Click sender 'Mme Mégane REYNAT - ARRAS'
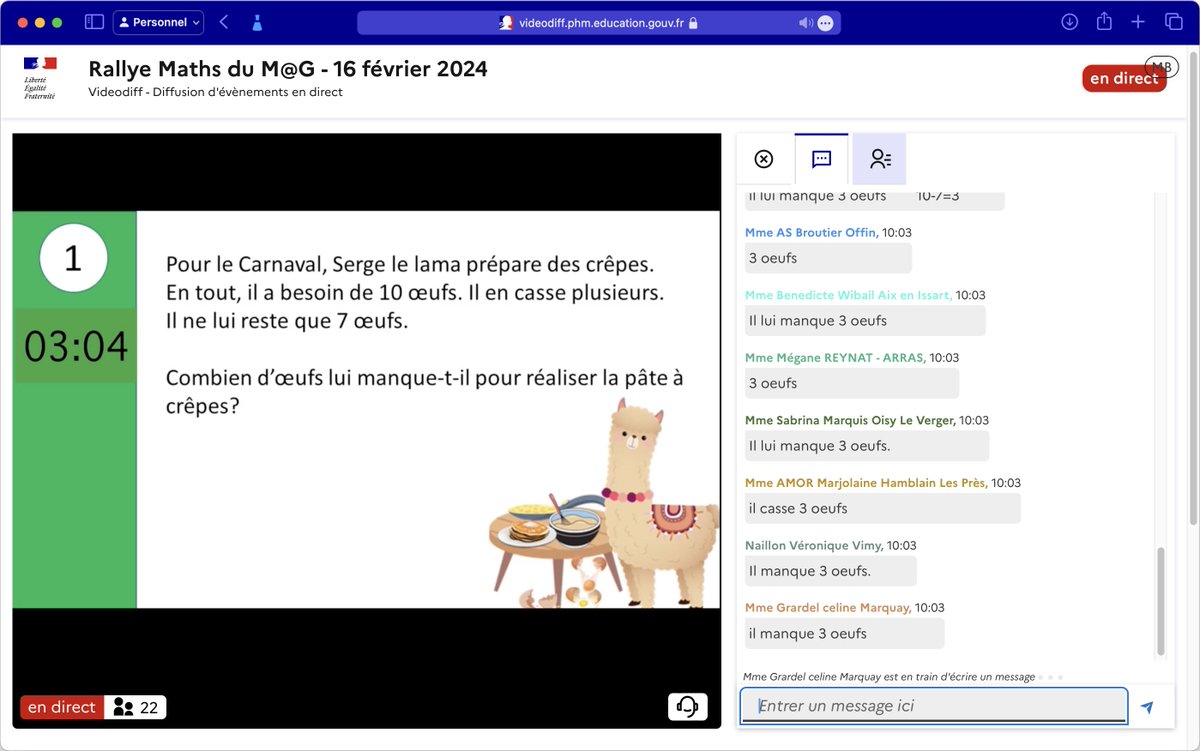The image size is (1200, 751). [836, 358]
